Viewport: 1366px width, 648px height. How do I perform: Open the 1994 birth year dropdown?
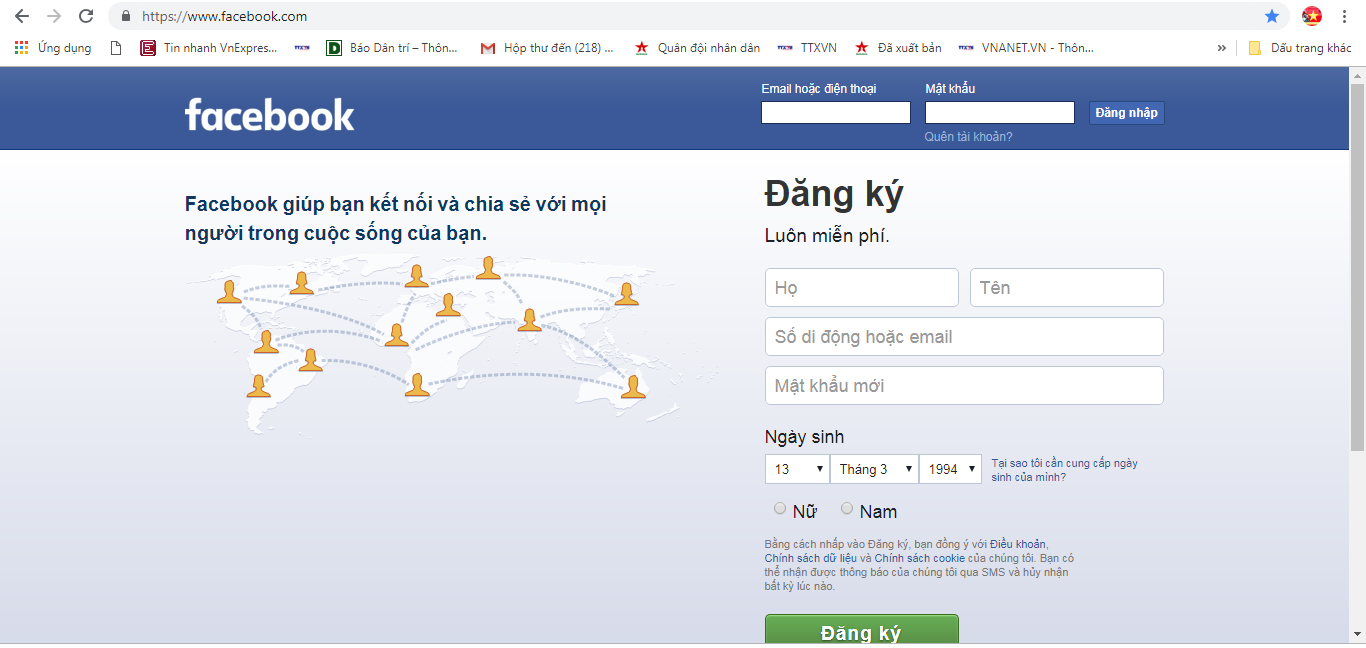tap(949, 468)
